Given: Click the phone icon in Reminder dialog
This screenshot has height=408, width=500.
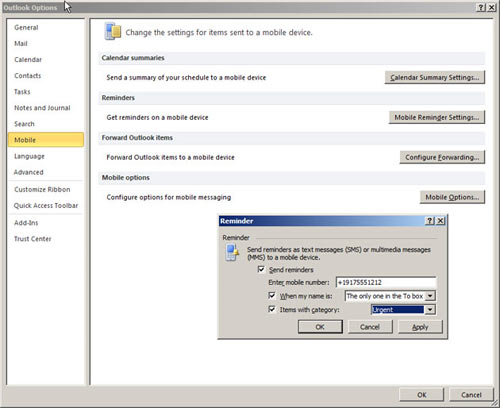Looking at the screenshot, I should point(232,252).
